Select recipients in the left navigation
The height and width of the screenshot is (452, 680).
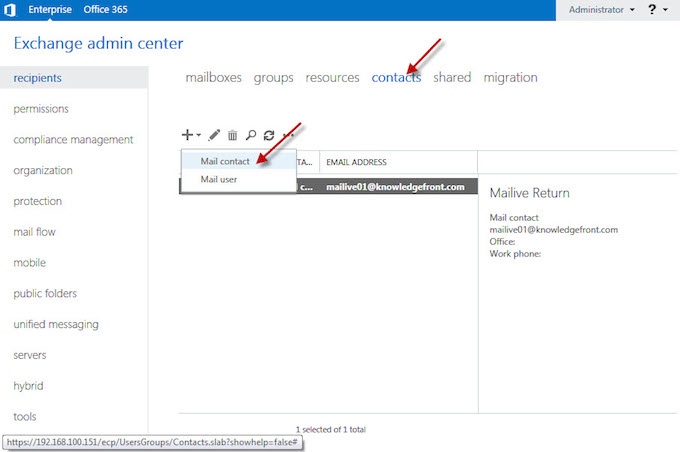click(74, 78)
